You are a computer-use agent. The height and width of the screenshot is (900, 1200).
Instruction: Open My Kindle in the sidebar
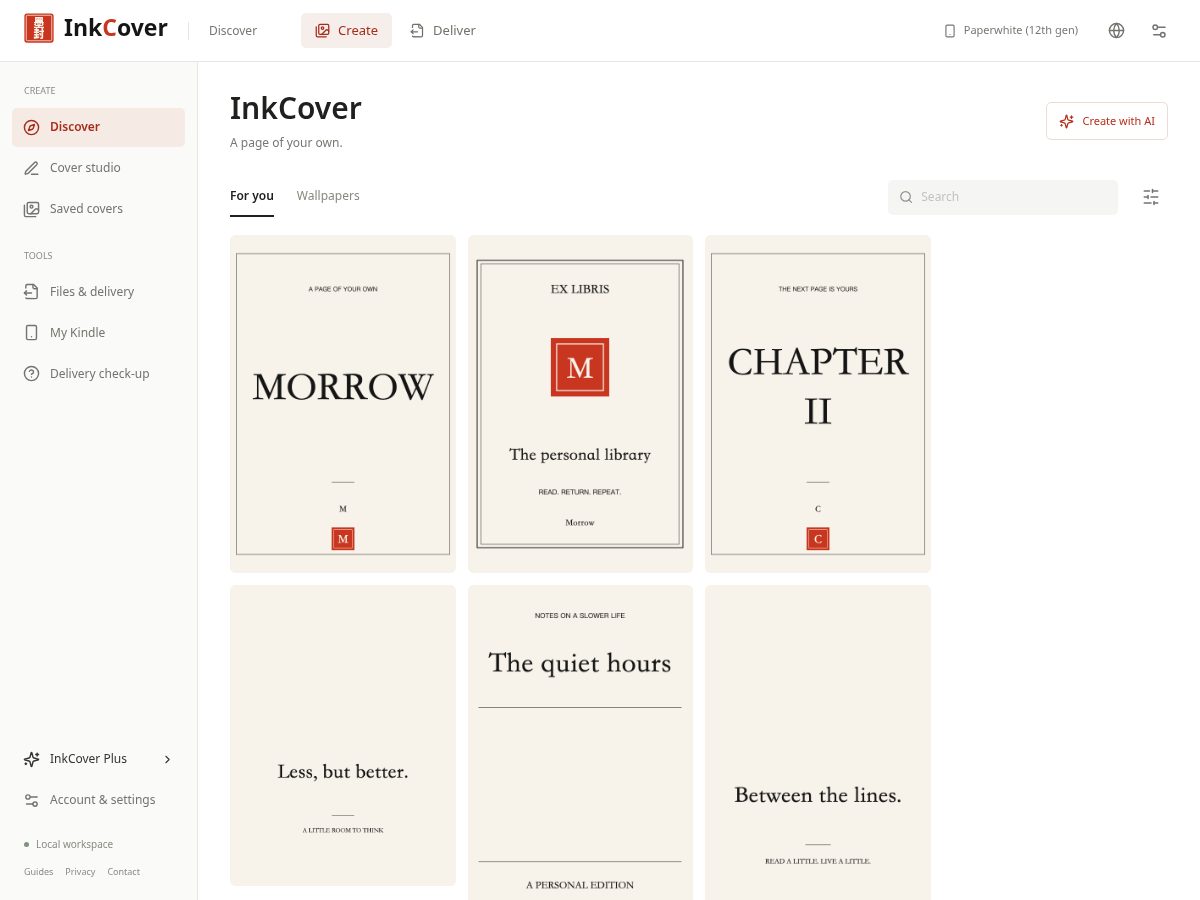[98, 333]
